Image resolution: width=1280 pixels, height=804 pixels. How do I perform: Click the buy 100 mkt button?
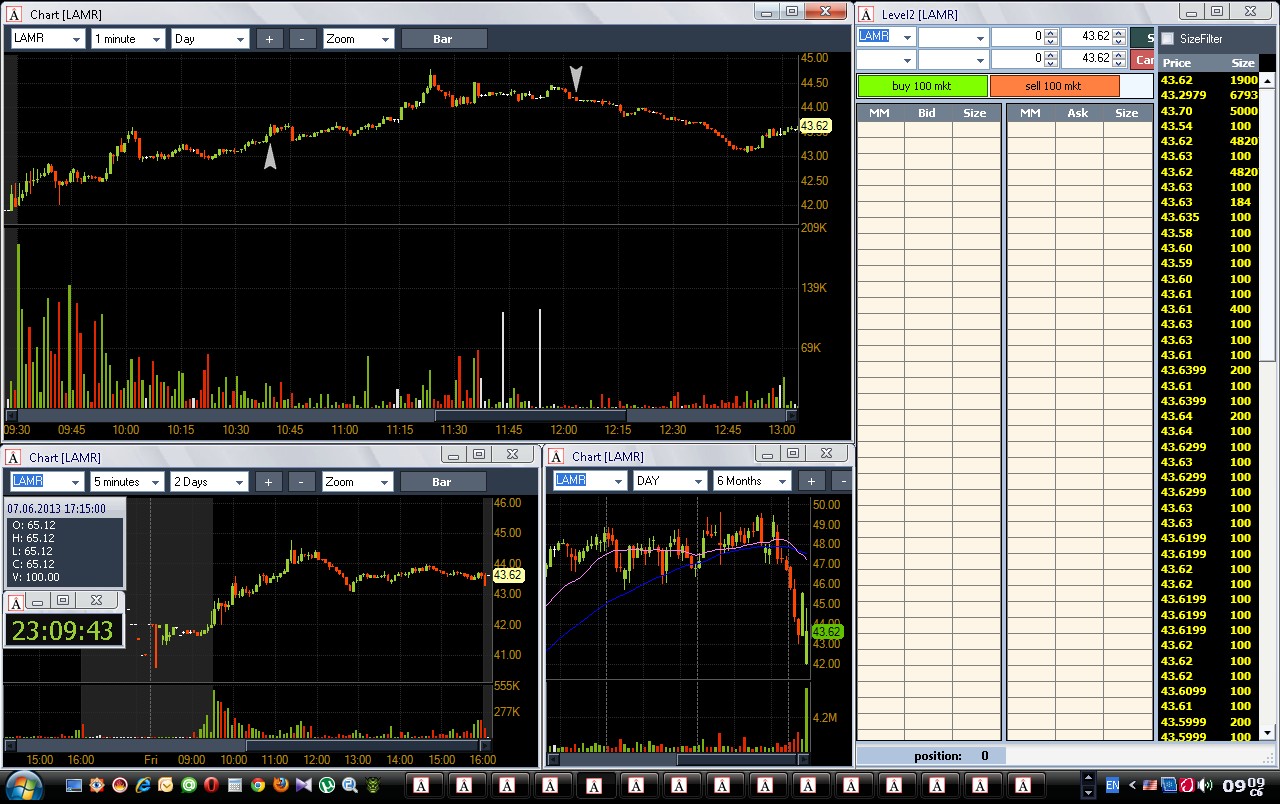point(922,86)
